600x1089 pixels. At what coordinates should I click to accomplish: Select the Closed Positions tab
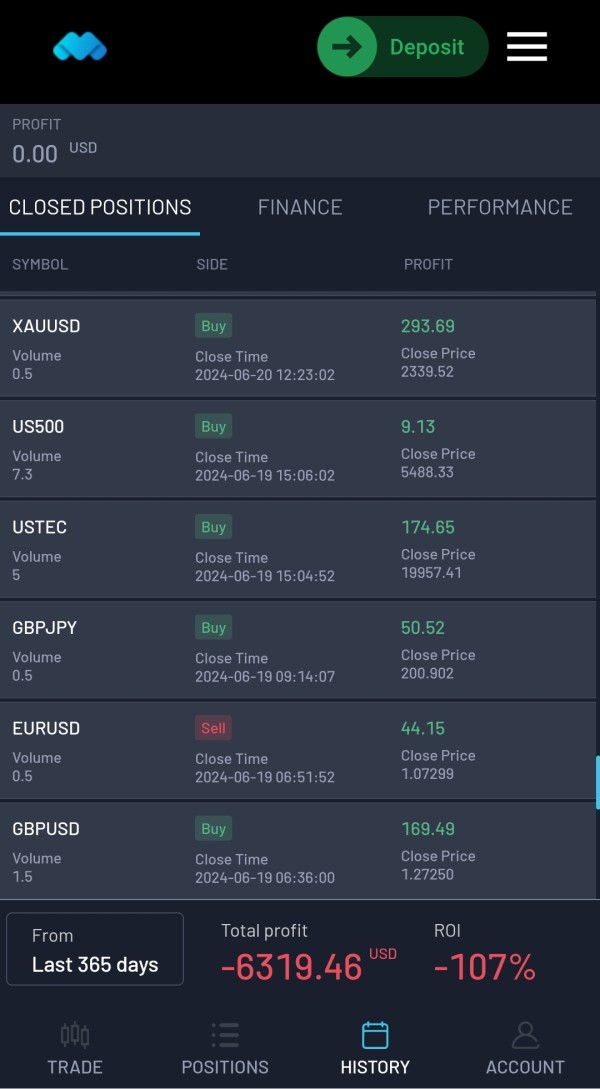click(x=100, y=207)
